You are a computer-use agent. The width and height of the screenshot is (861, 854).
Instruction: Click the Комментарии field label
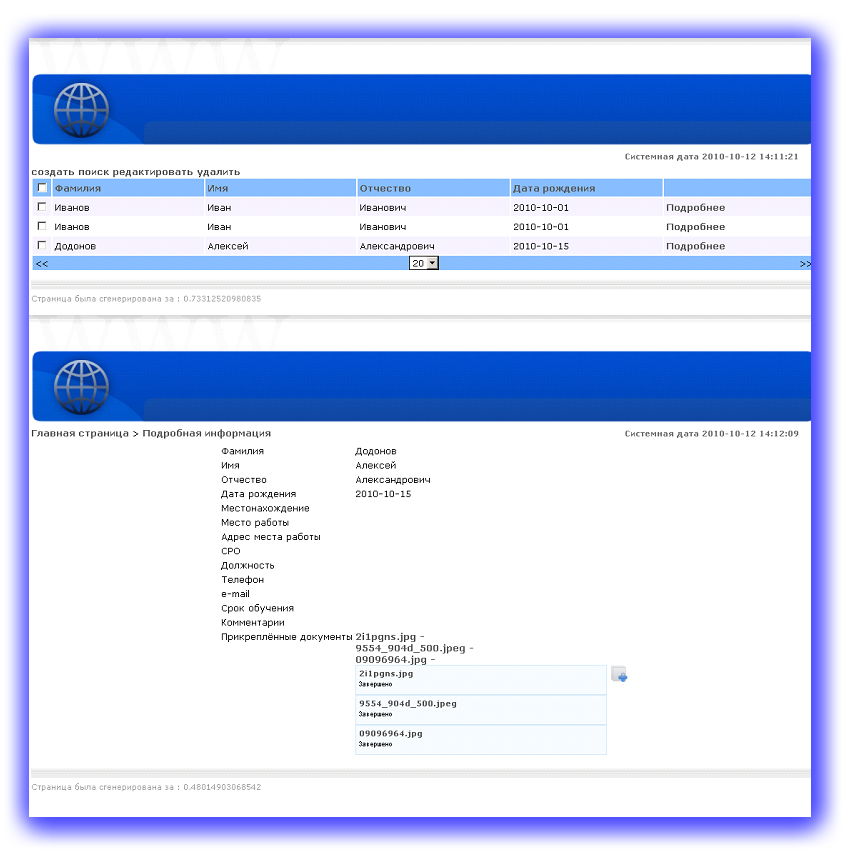(253, 622)
